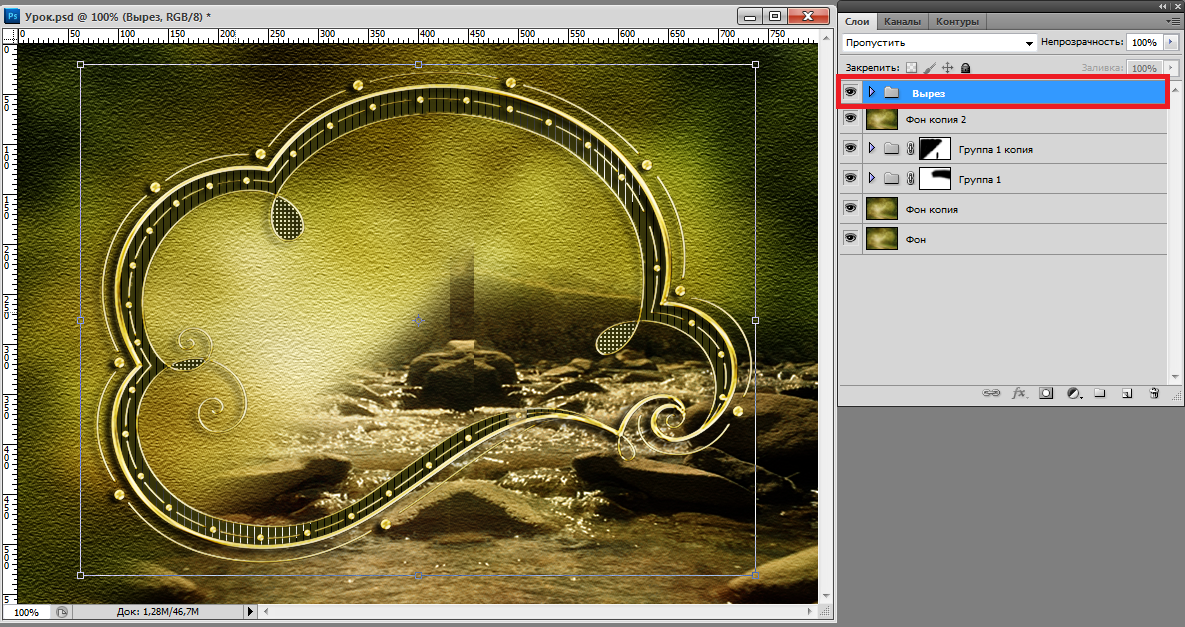The image size is (1185, 627).
Task: Switch to the Контуры tab
Action: click(x=957, y=22)
